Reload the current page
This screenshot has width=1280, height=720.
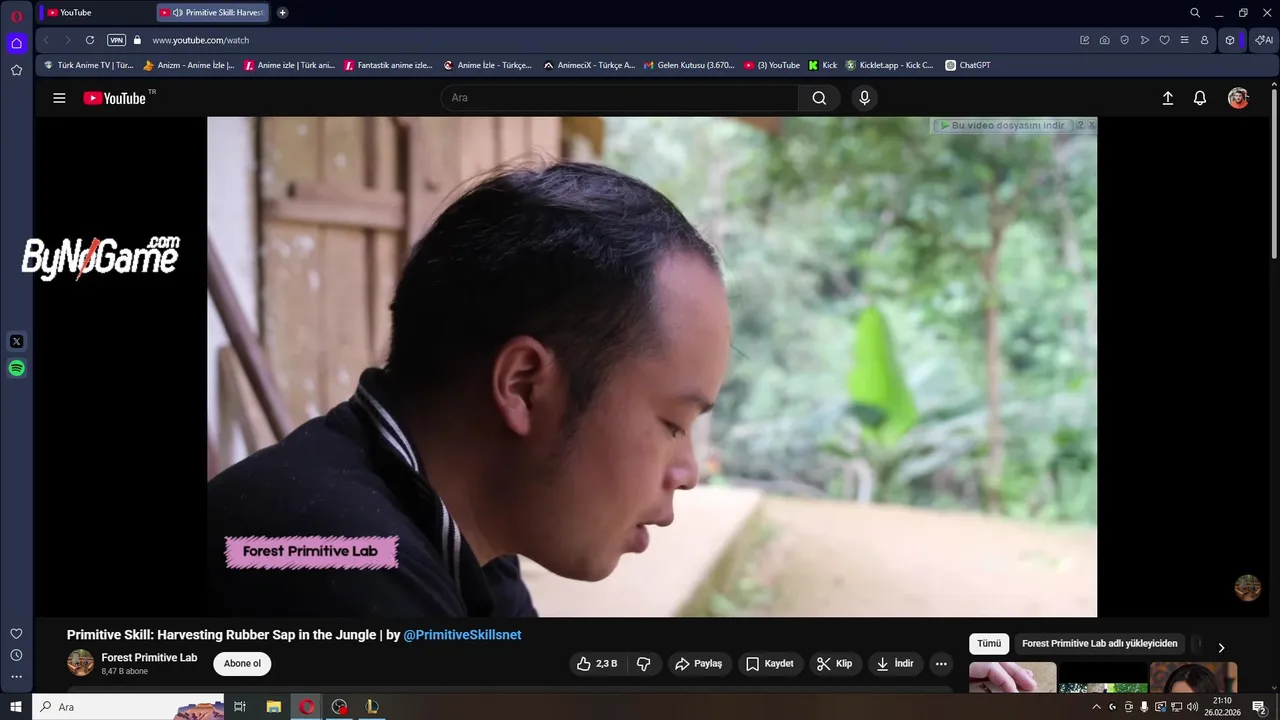90,40
